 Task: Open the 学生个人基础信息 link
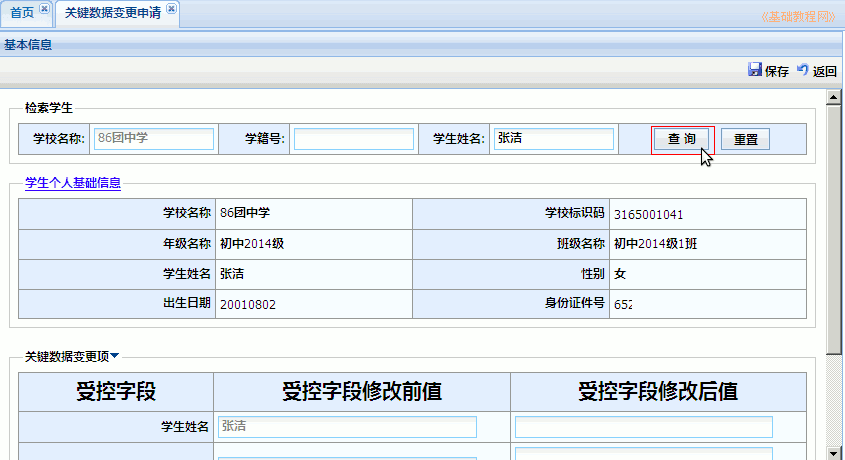(73, 183)
